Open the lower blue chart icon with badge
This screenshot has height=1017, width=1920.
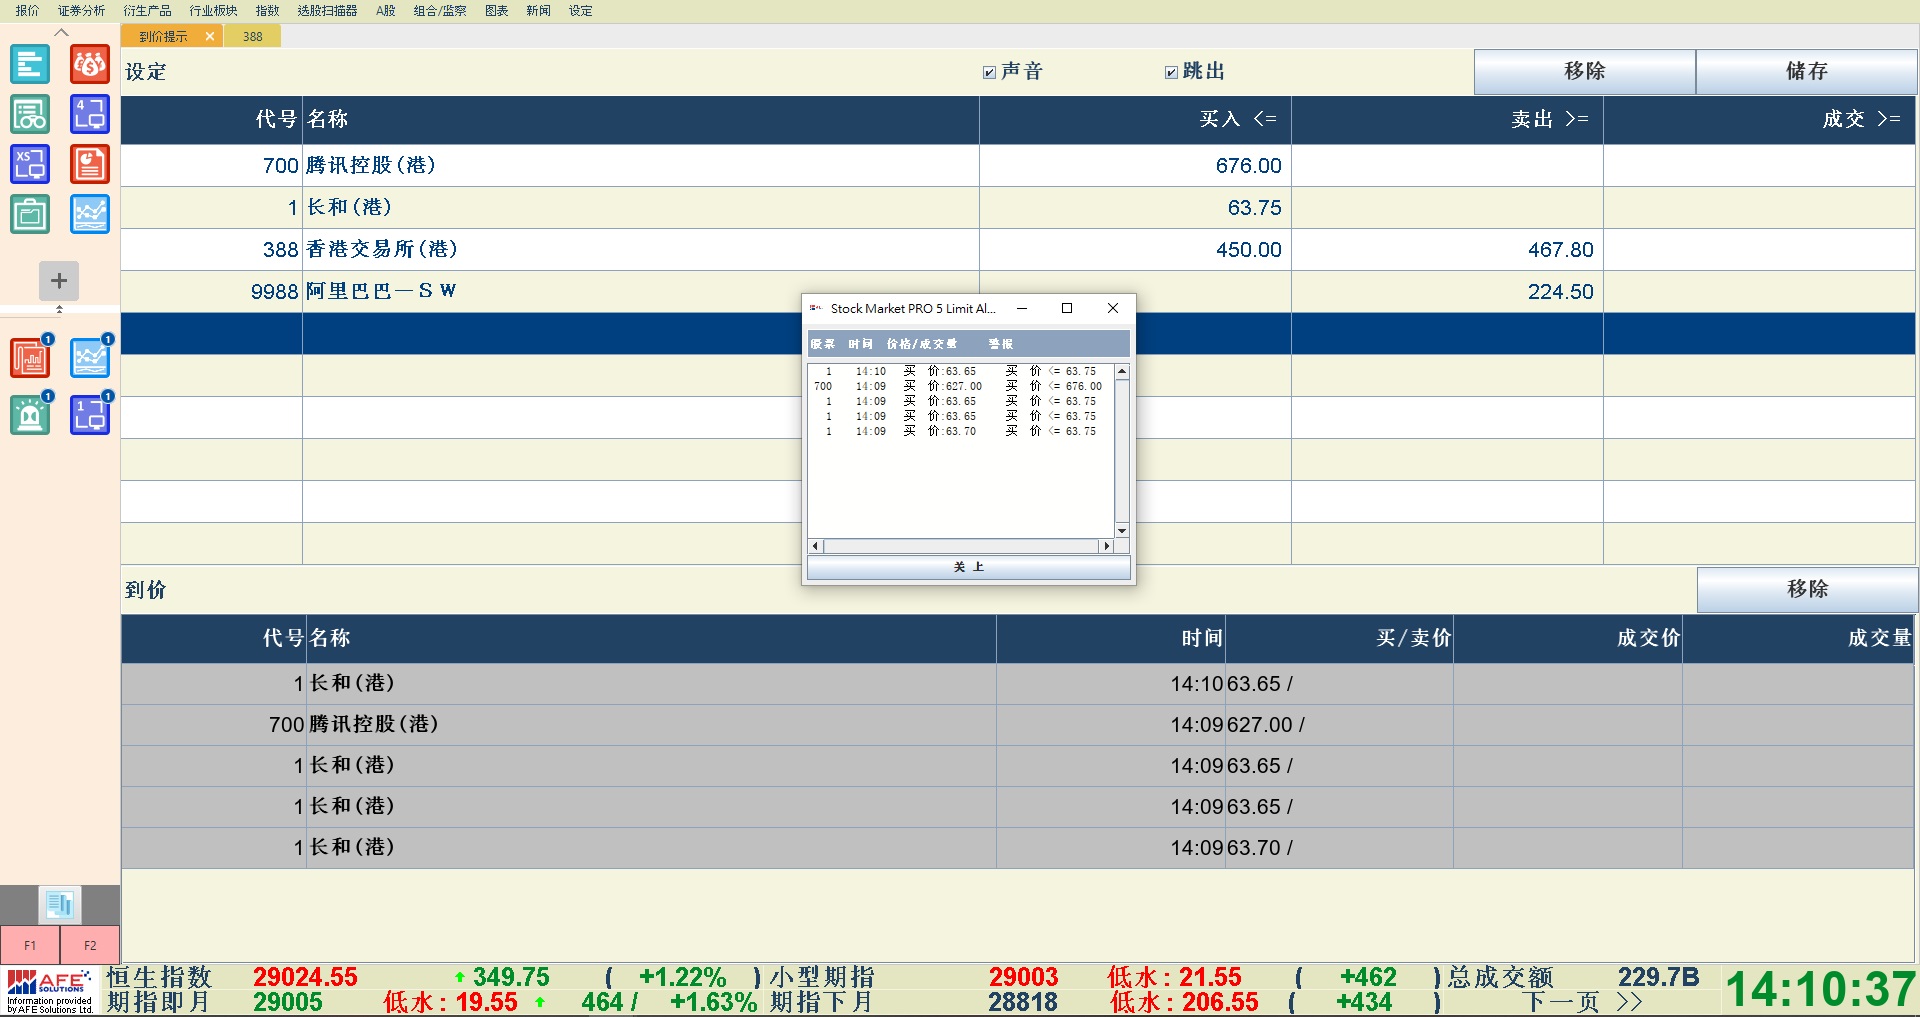90,358
